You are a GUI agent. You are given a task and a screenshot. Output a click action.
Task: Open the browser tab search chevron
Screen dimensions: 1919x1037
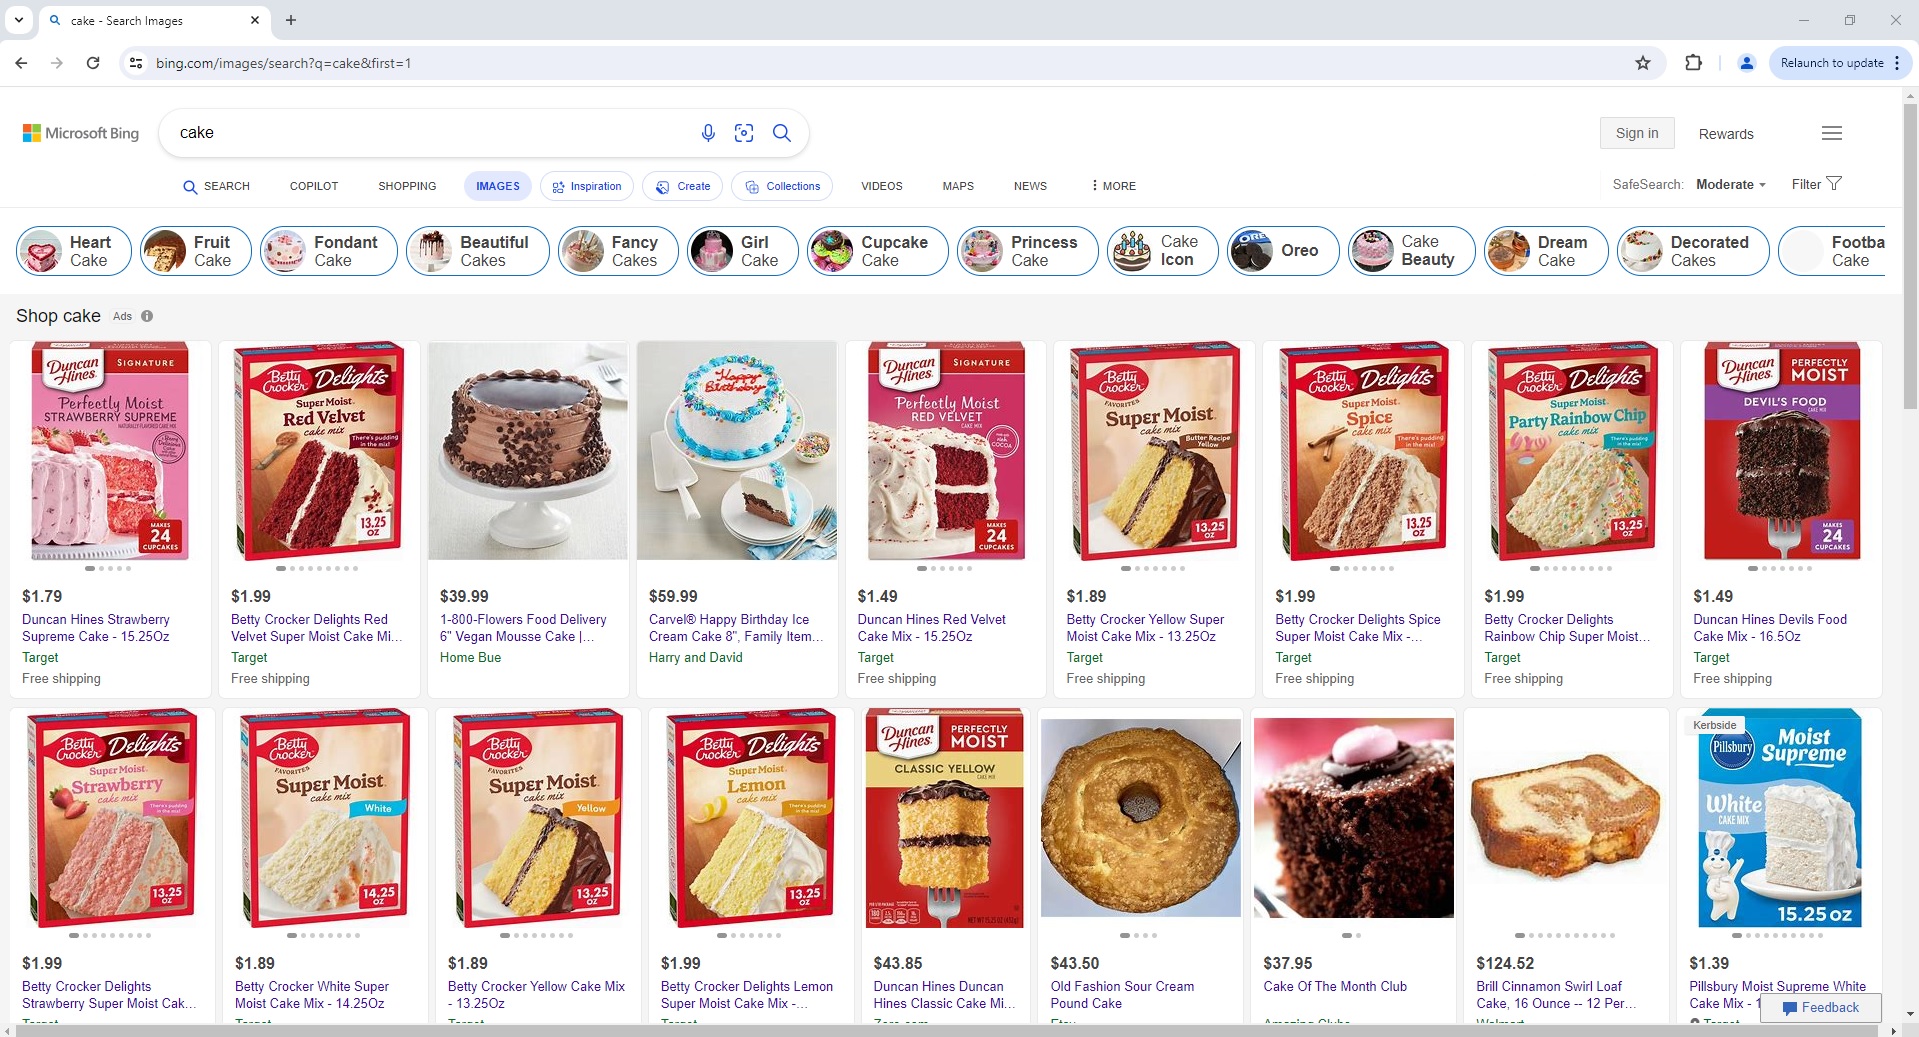pos(19,20)
